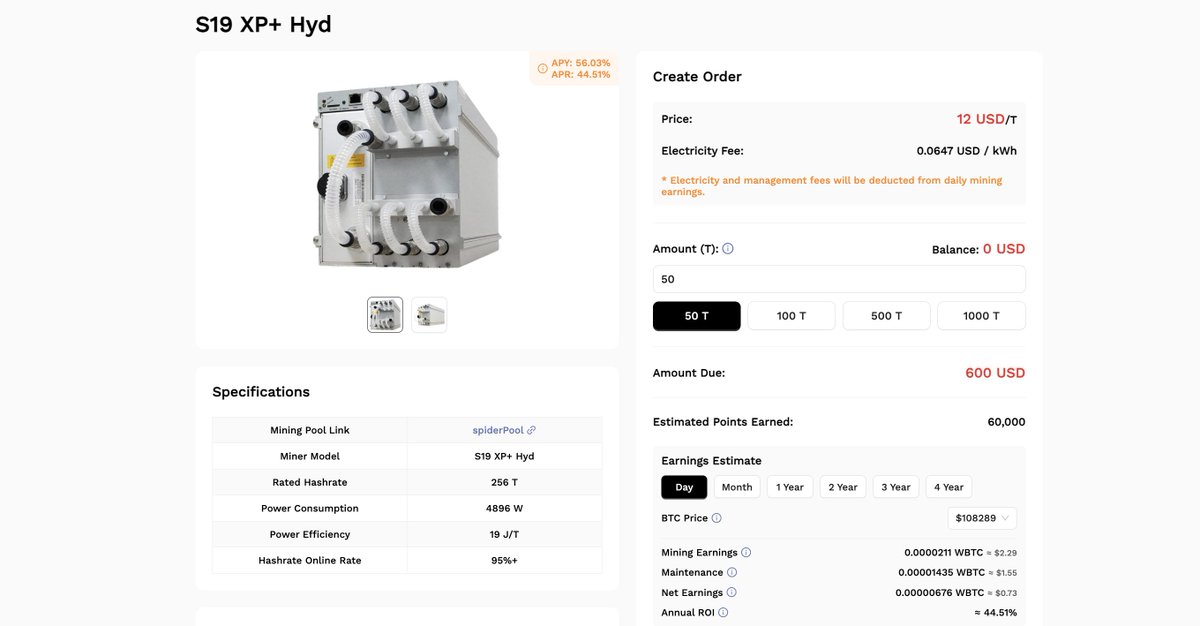Show the 1 Year earnings estimate
The image size is (1200, 626).
(x=790, y=487)
